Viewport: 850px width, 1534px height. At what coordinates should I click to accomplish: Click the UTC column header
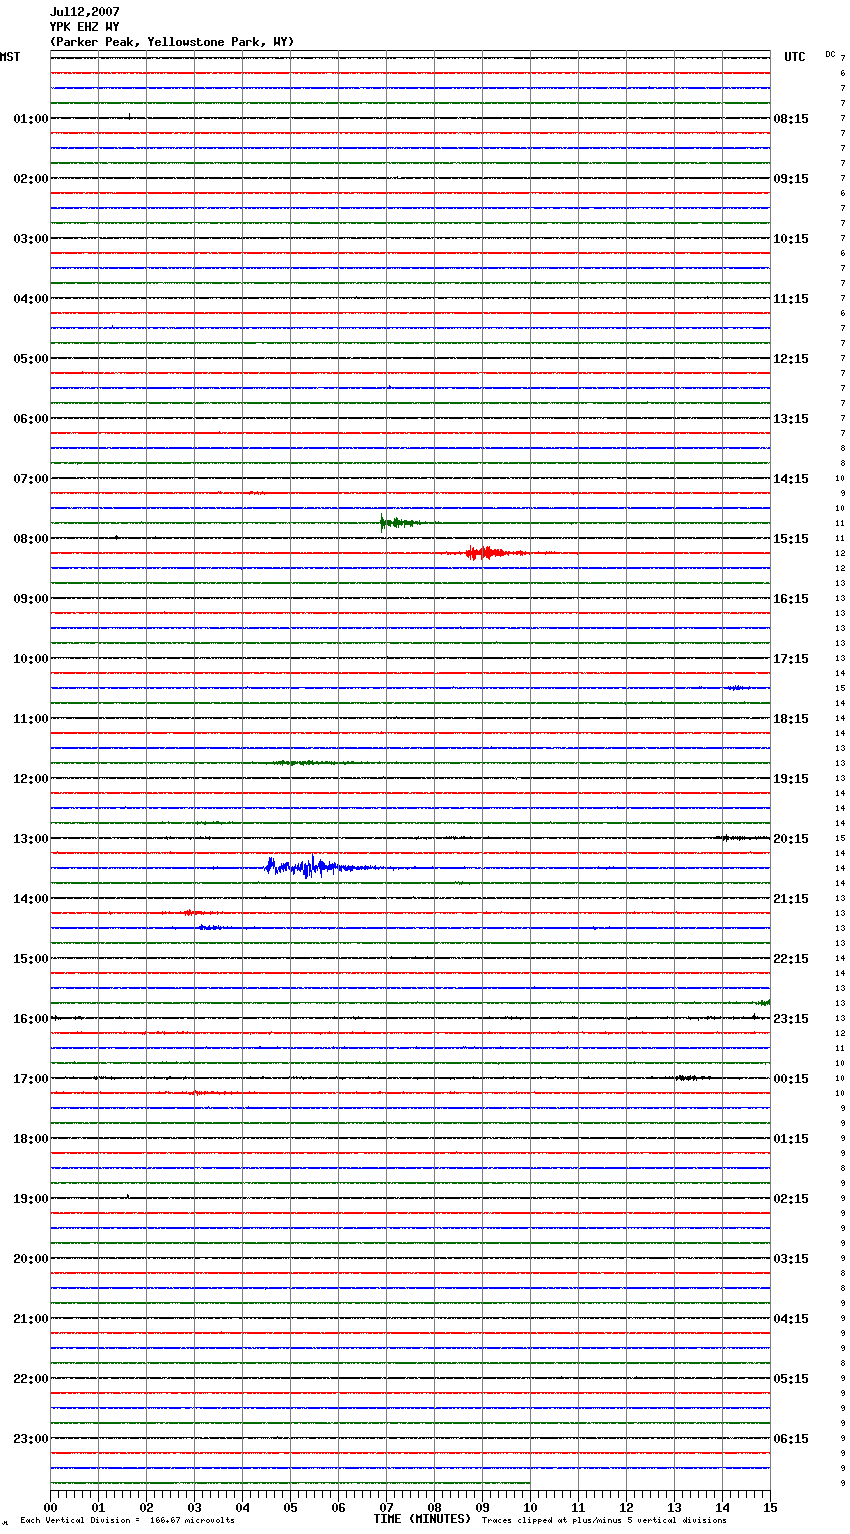pos(795,57)
